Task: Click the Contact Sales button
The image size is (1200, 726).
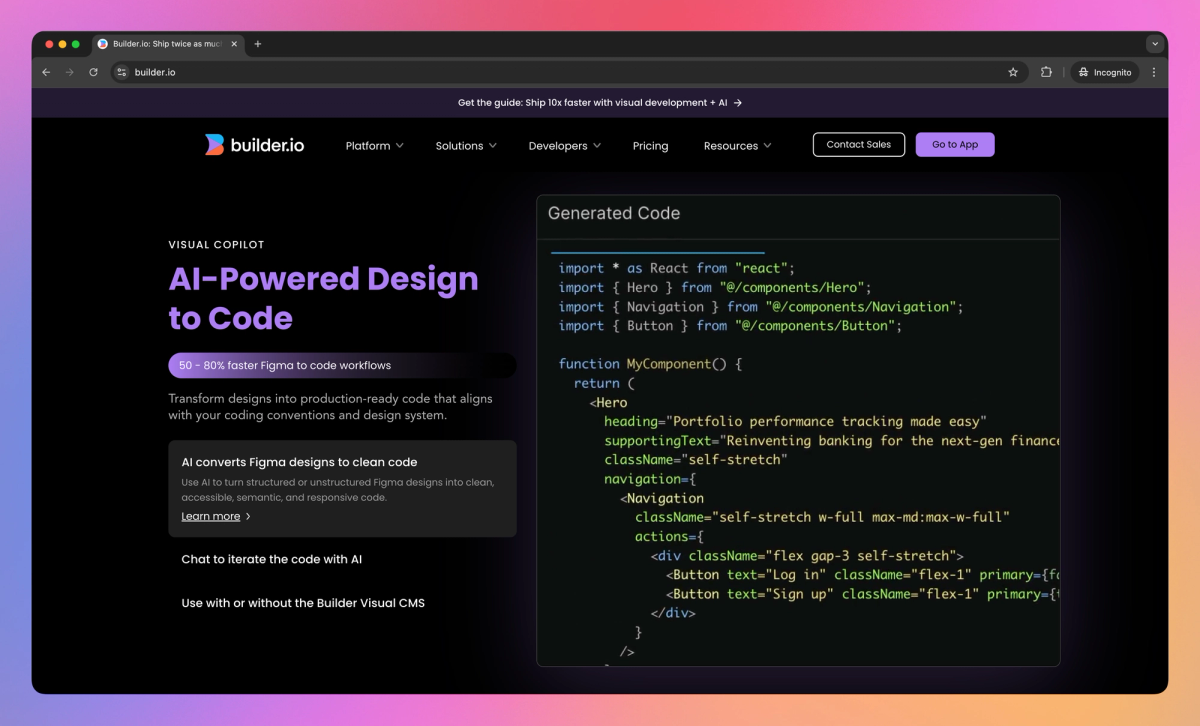Action: pyautogui.click(x=859, y=144)
